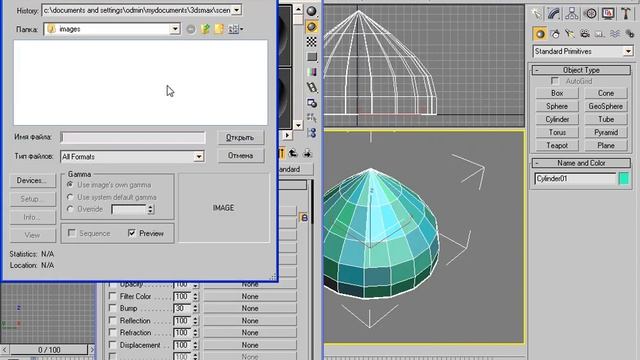The image size is (640, 360).
Task: Open the History path dropdown
Action: tap(236, 10)
